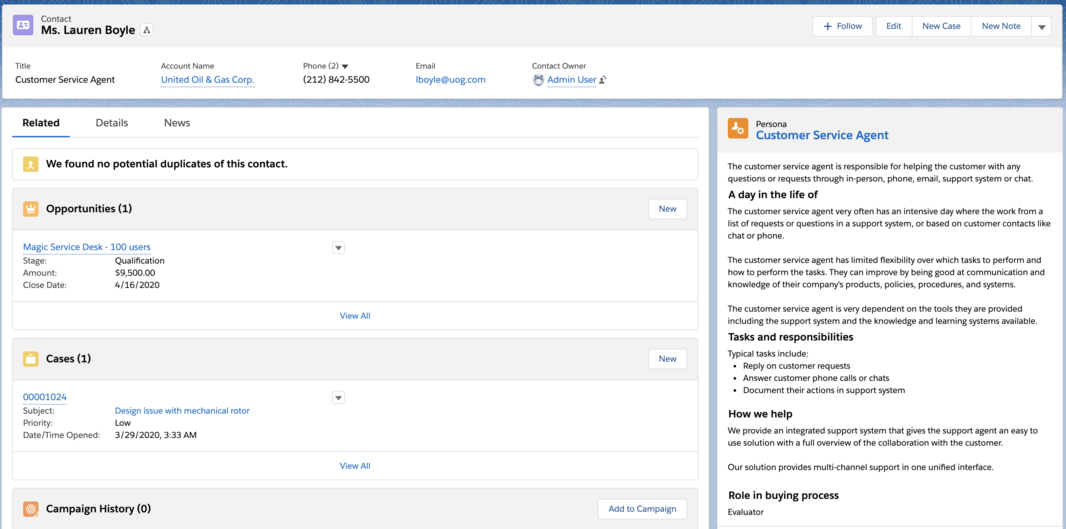Click the Campaign History target icon

pyautogui.click(x=31, y=509)
